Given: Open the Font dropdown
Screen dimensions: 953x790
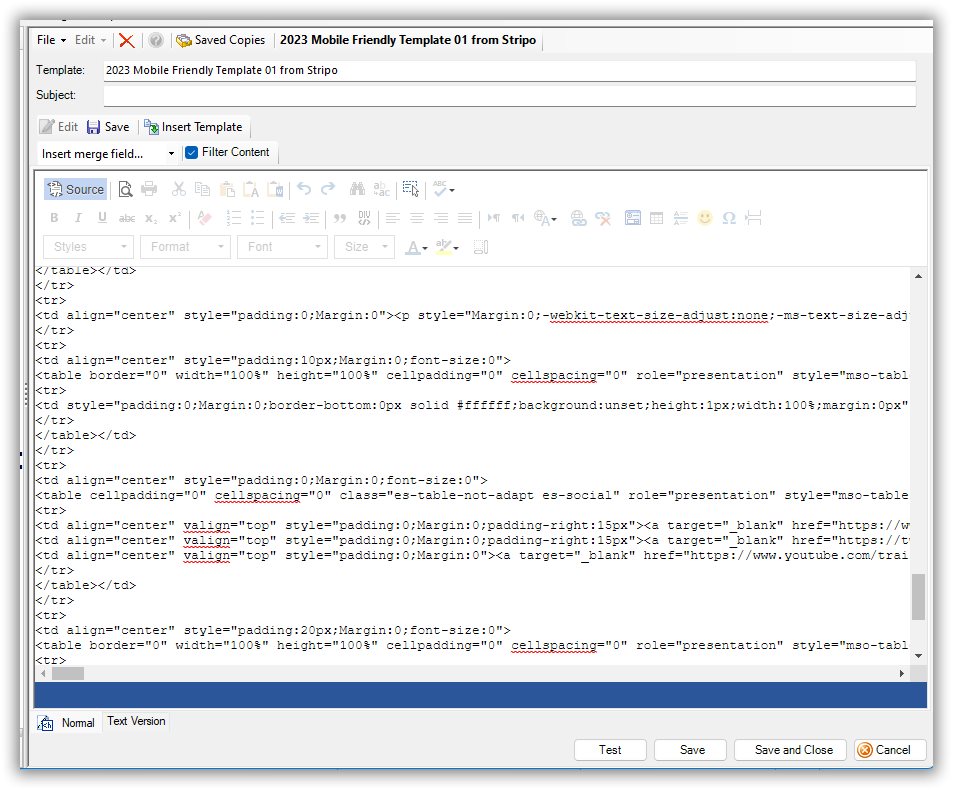Looking at the screenshot, I should tap(283, 247).
